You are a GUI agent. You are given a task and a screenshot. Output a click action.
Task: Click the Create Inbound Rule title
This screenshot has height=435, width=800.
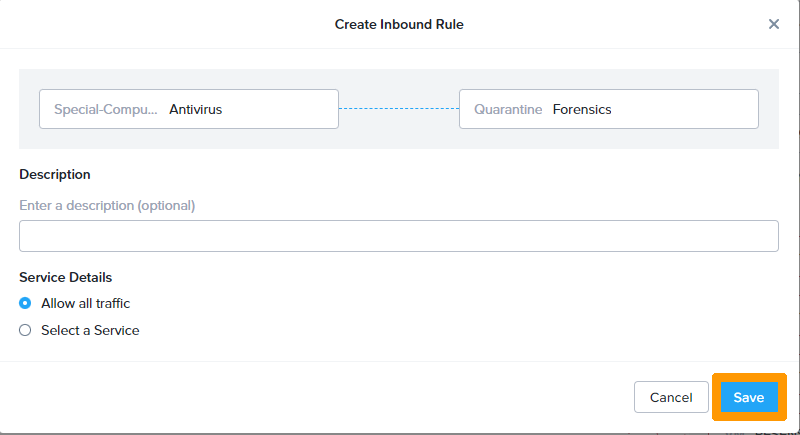click(399, 24)
